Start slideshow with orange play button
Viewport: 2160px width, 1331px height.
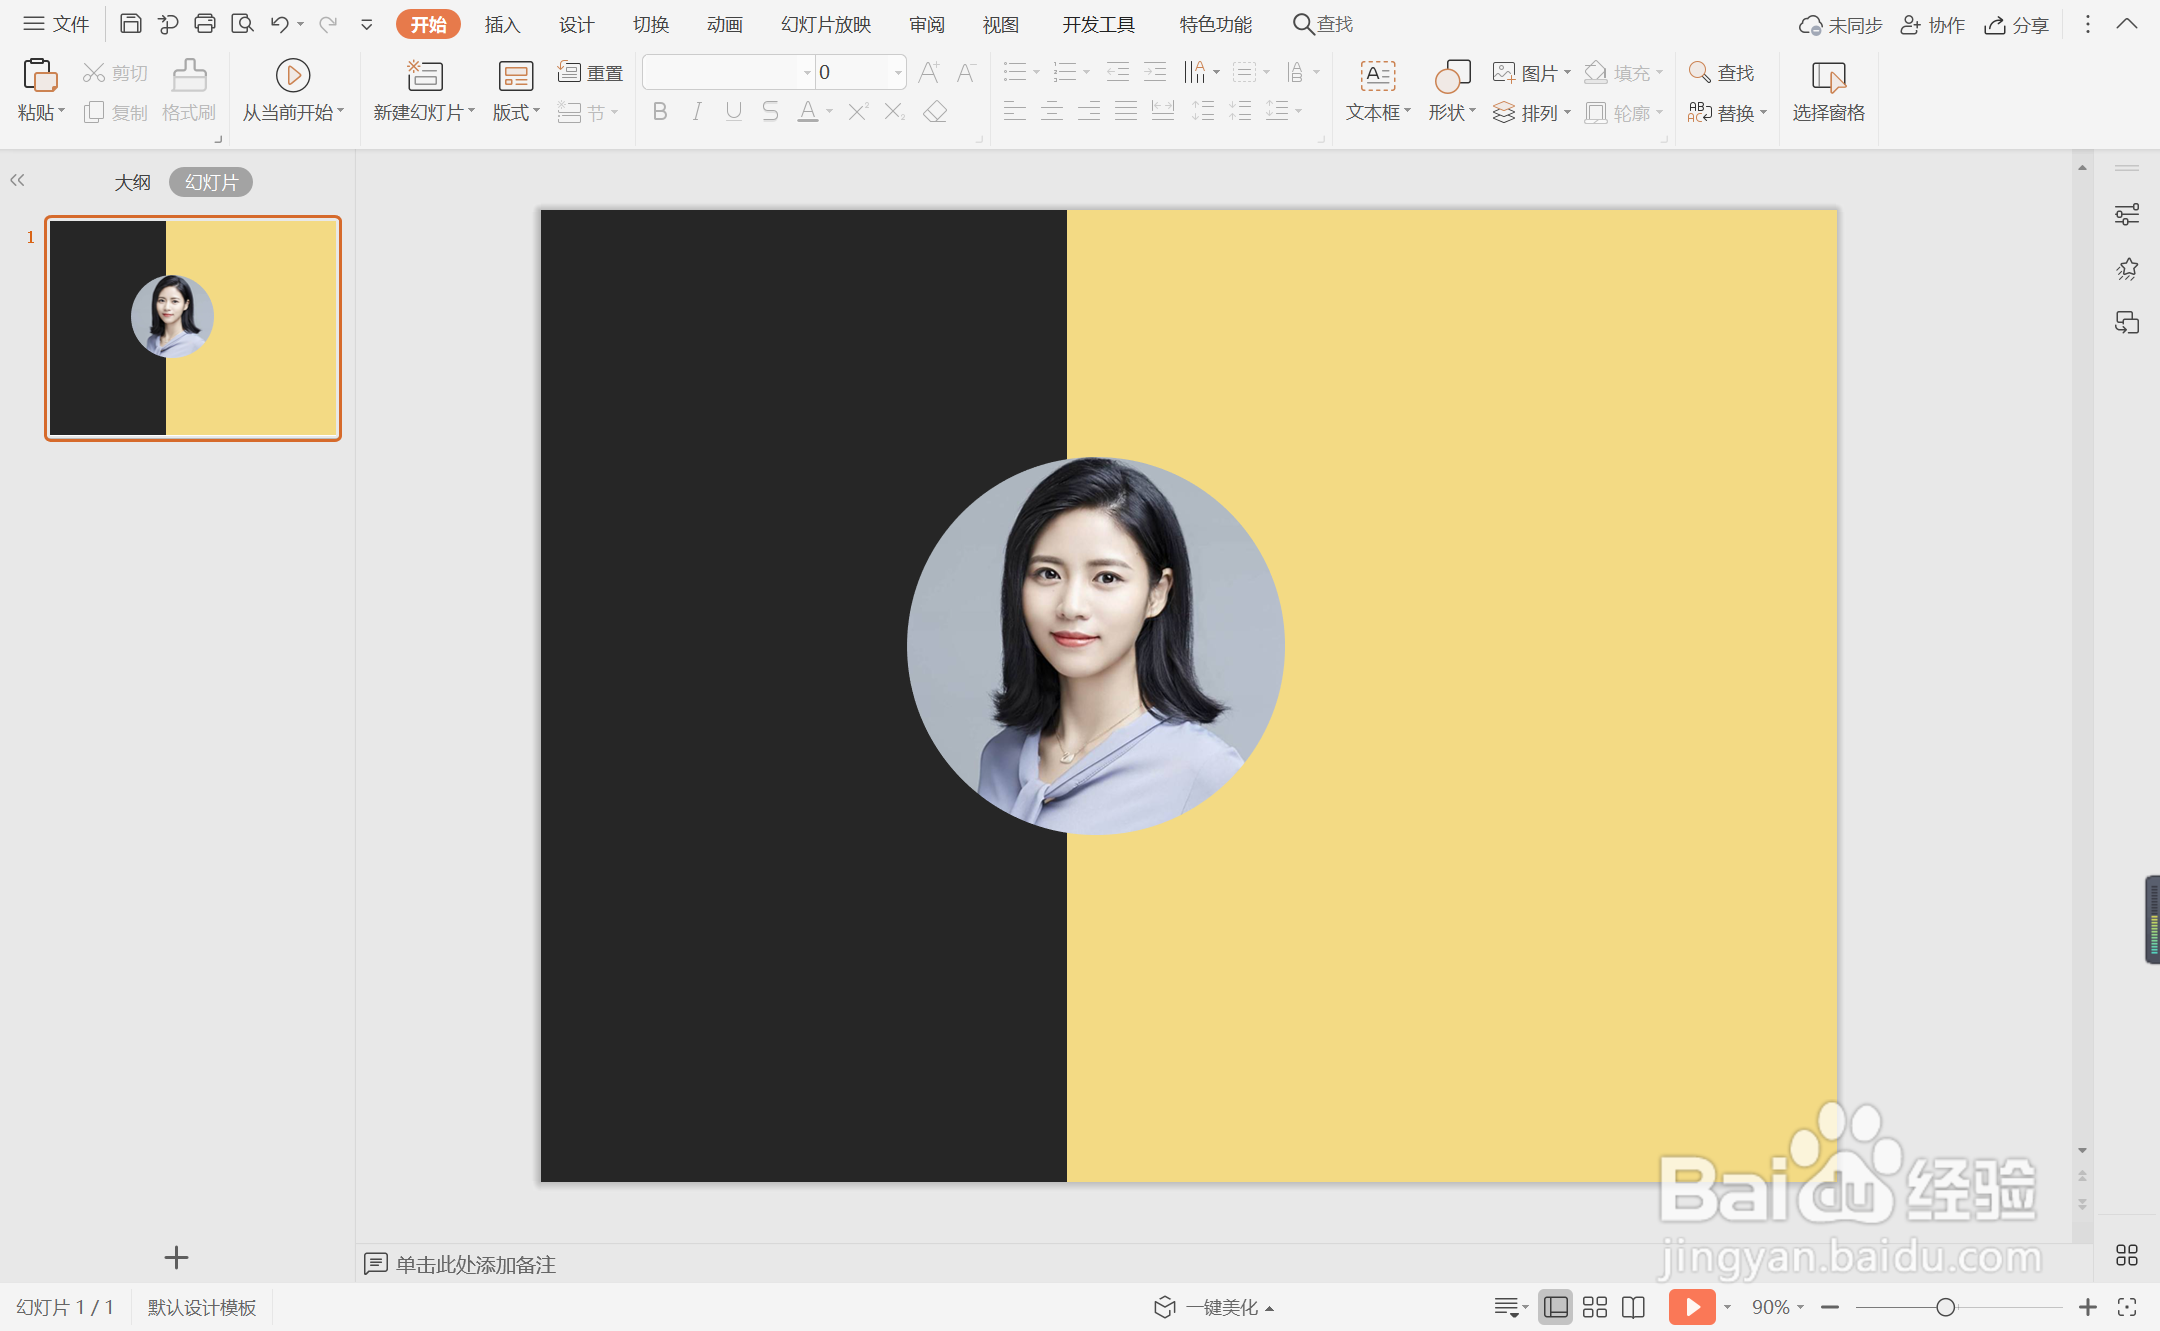click(1691, 1307)
